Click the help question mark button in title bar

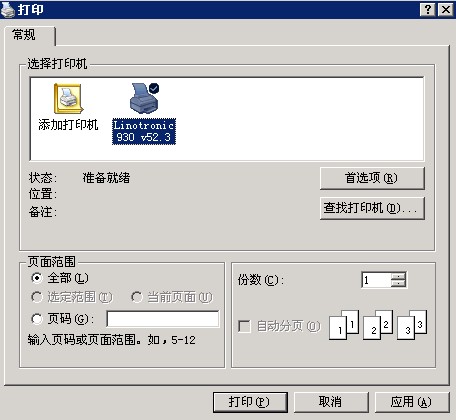click(x=428, y=9)
